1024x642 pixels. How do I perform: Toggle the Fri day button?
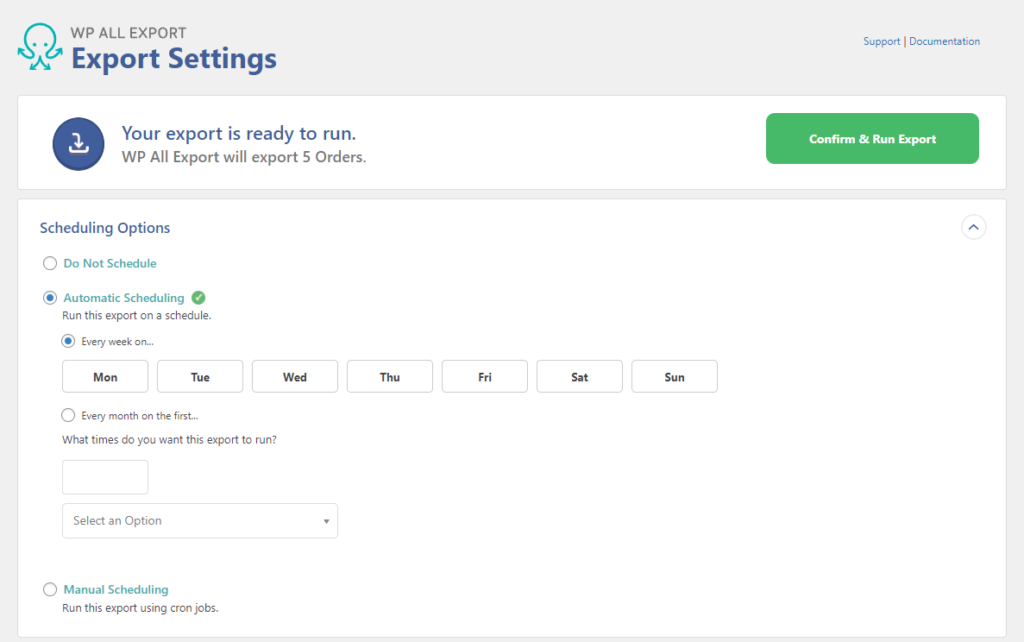[485, 376]
